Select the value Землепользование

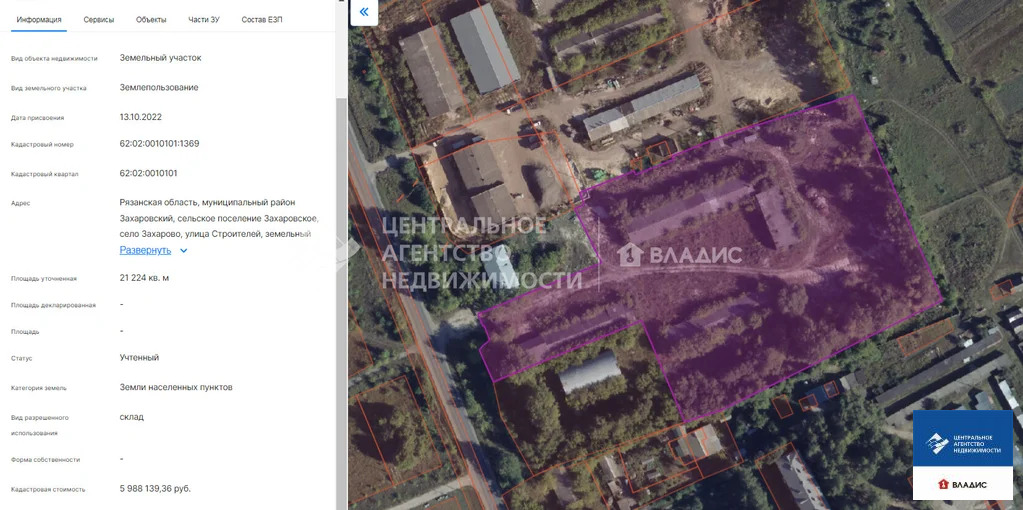click(159, 87)
